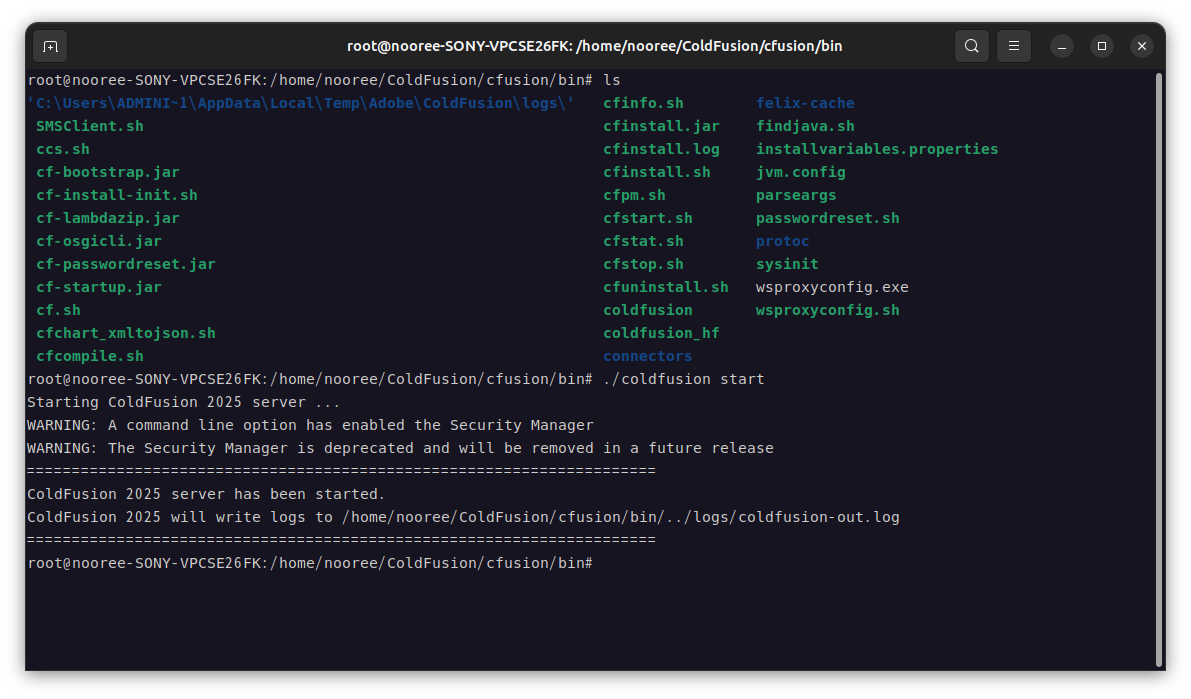Image resolution: width=1191 pixels, height=699 pixels.
Task: Click the findjava.sh entry
Action: coord(805,126)
